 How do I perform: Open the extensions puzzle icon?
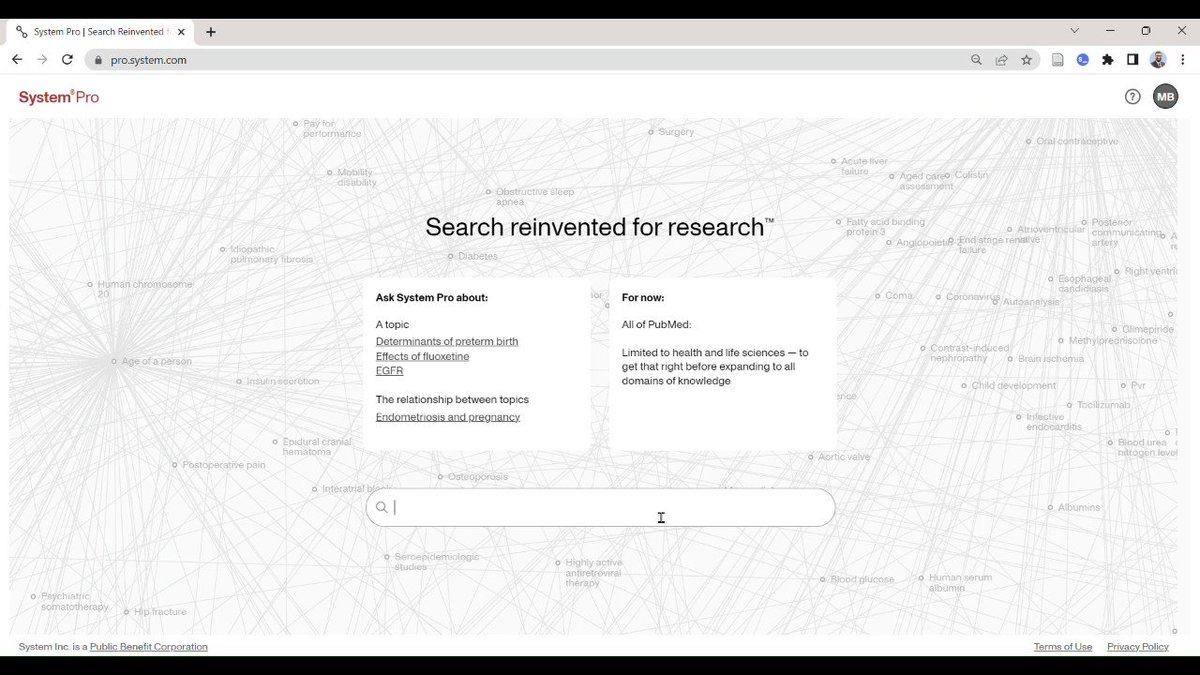point(1107,60)
